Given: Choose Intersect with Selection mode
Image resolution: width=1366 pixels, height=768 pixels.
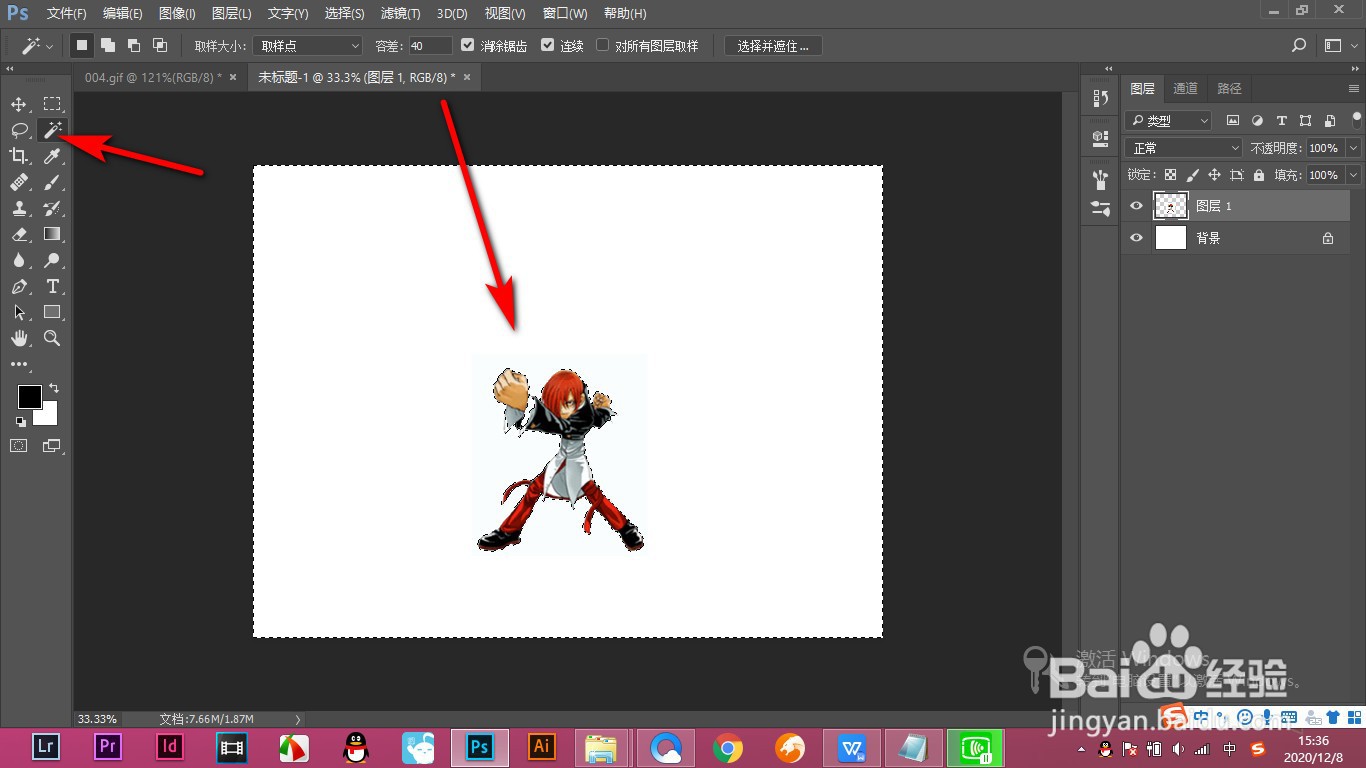Looking at the screenshot, I should [x=159, y=45].
